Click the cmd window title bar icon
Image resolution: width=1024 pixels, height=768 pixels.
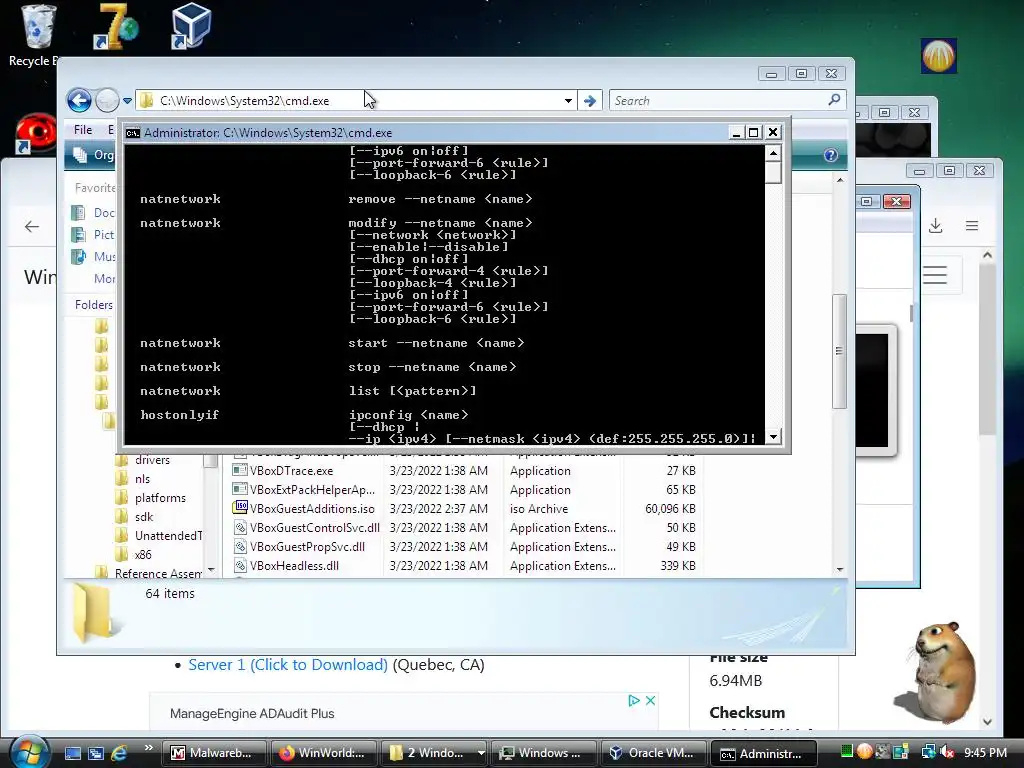click(133, 133)
